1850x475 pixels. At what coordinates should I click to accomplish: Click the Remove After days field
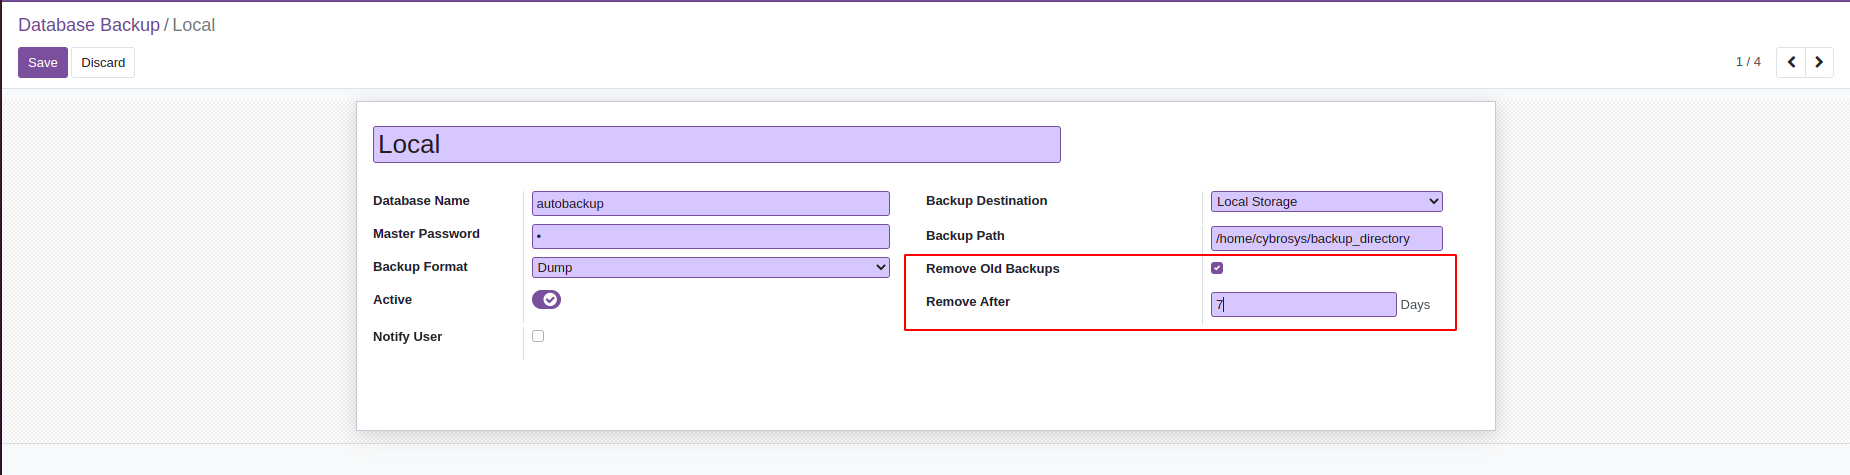1303,305
